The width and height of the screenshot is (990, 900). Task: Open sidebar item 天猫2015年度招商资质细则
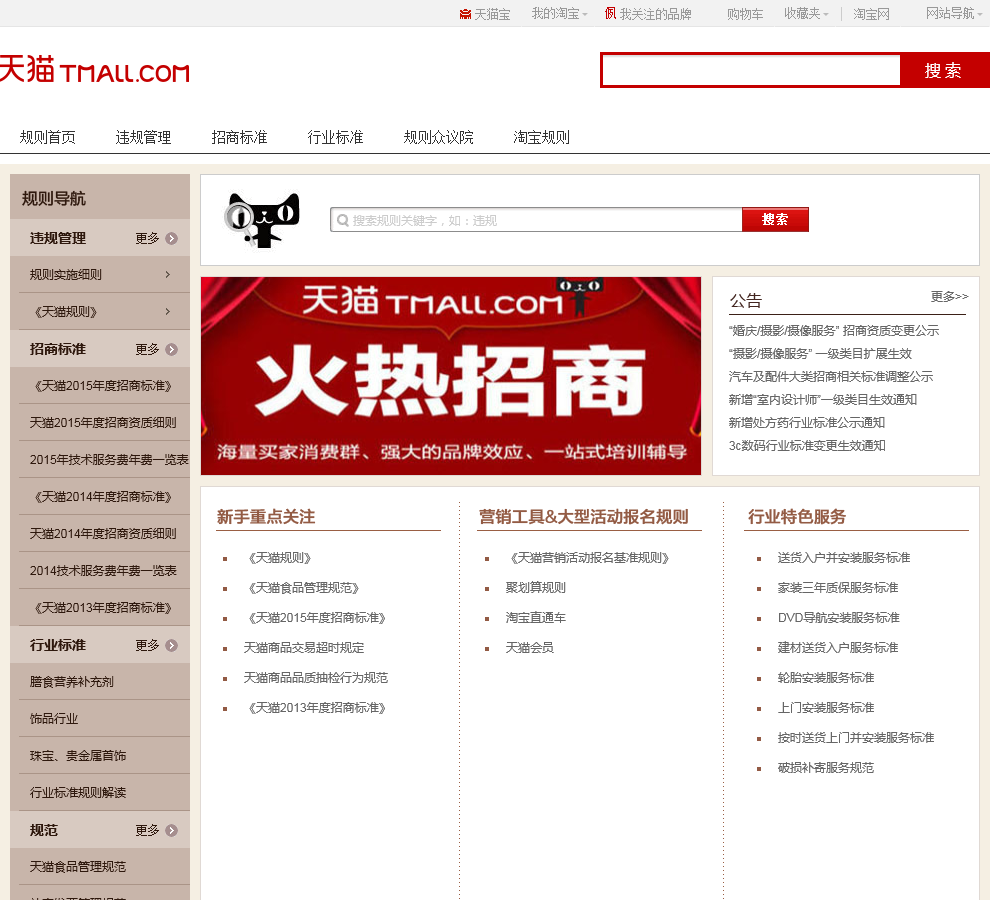click(x=102, y=423)
